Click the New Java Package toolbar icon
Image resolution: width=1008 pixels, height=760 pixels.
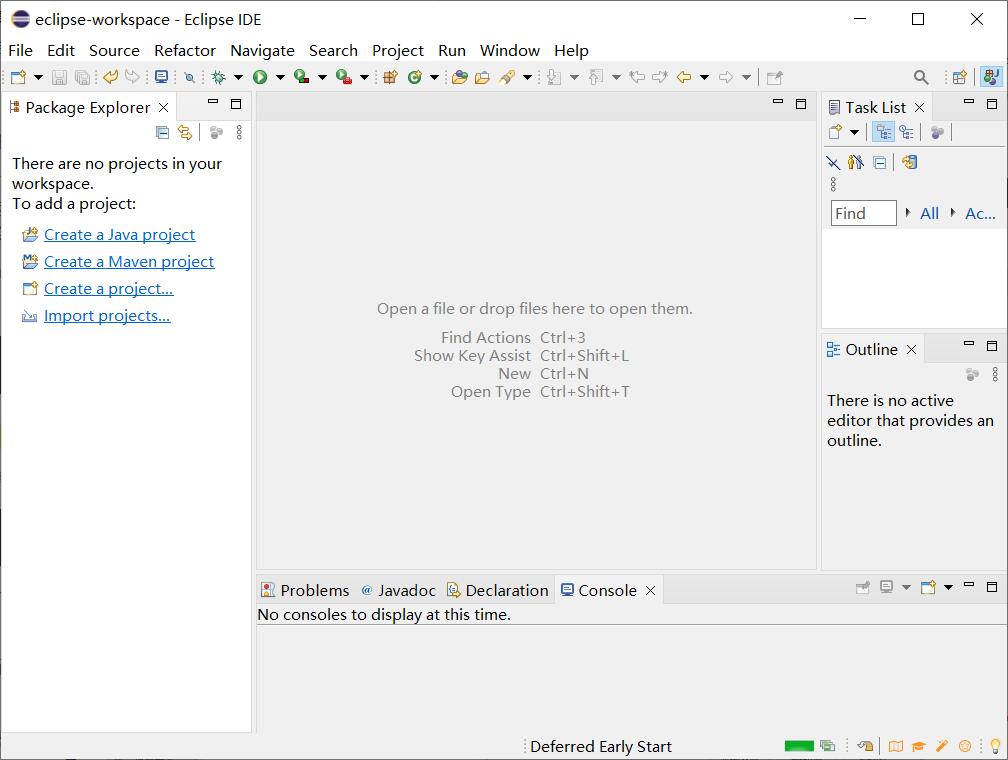click(x=390, y=78)
